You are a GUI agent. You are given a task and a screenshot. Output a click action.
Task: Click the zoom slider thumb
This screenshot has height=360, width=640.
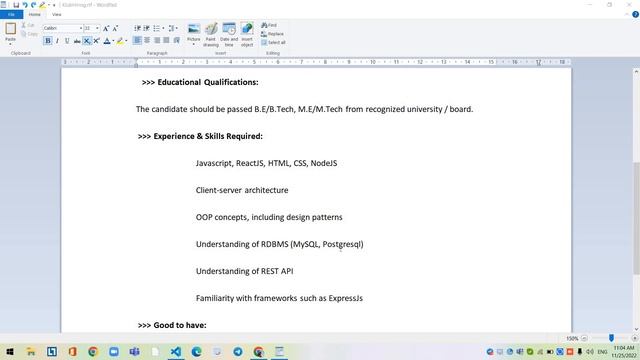[611, 338]
